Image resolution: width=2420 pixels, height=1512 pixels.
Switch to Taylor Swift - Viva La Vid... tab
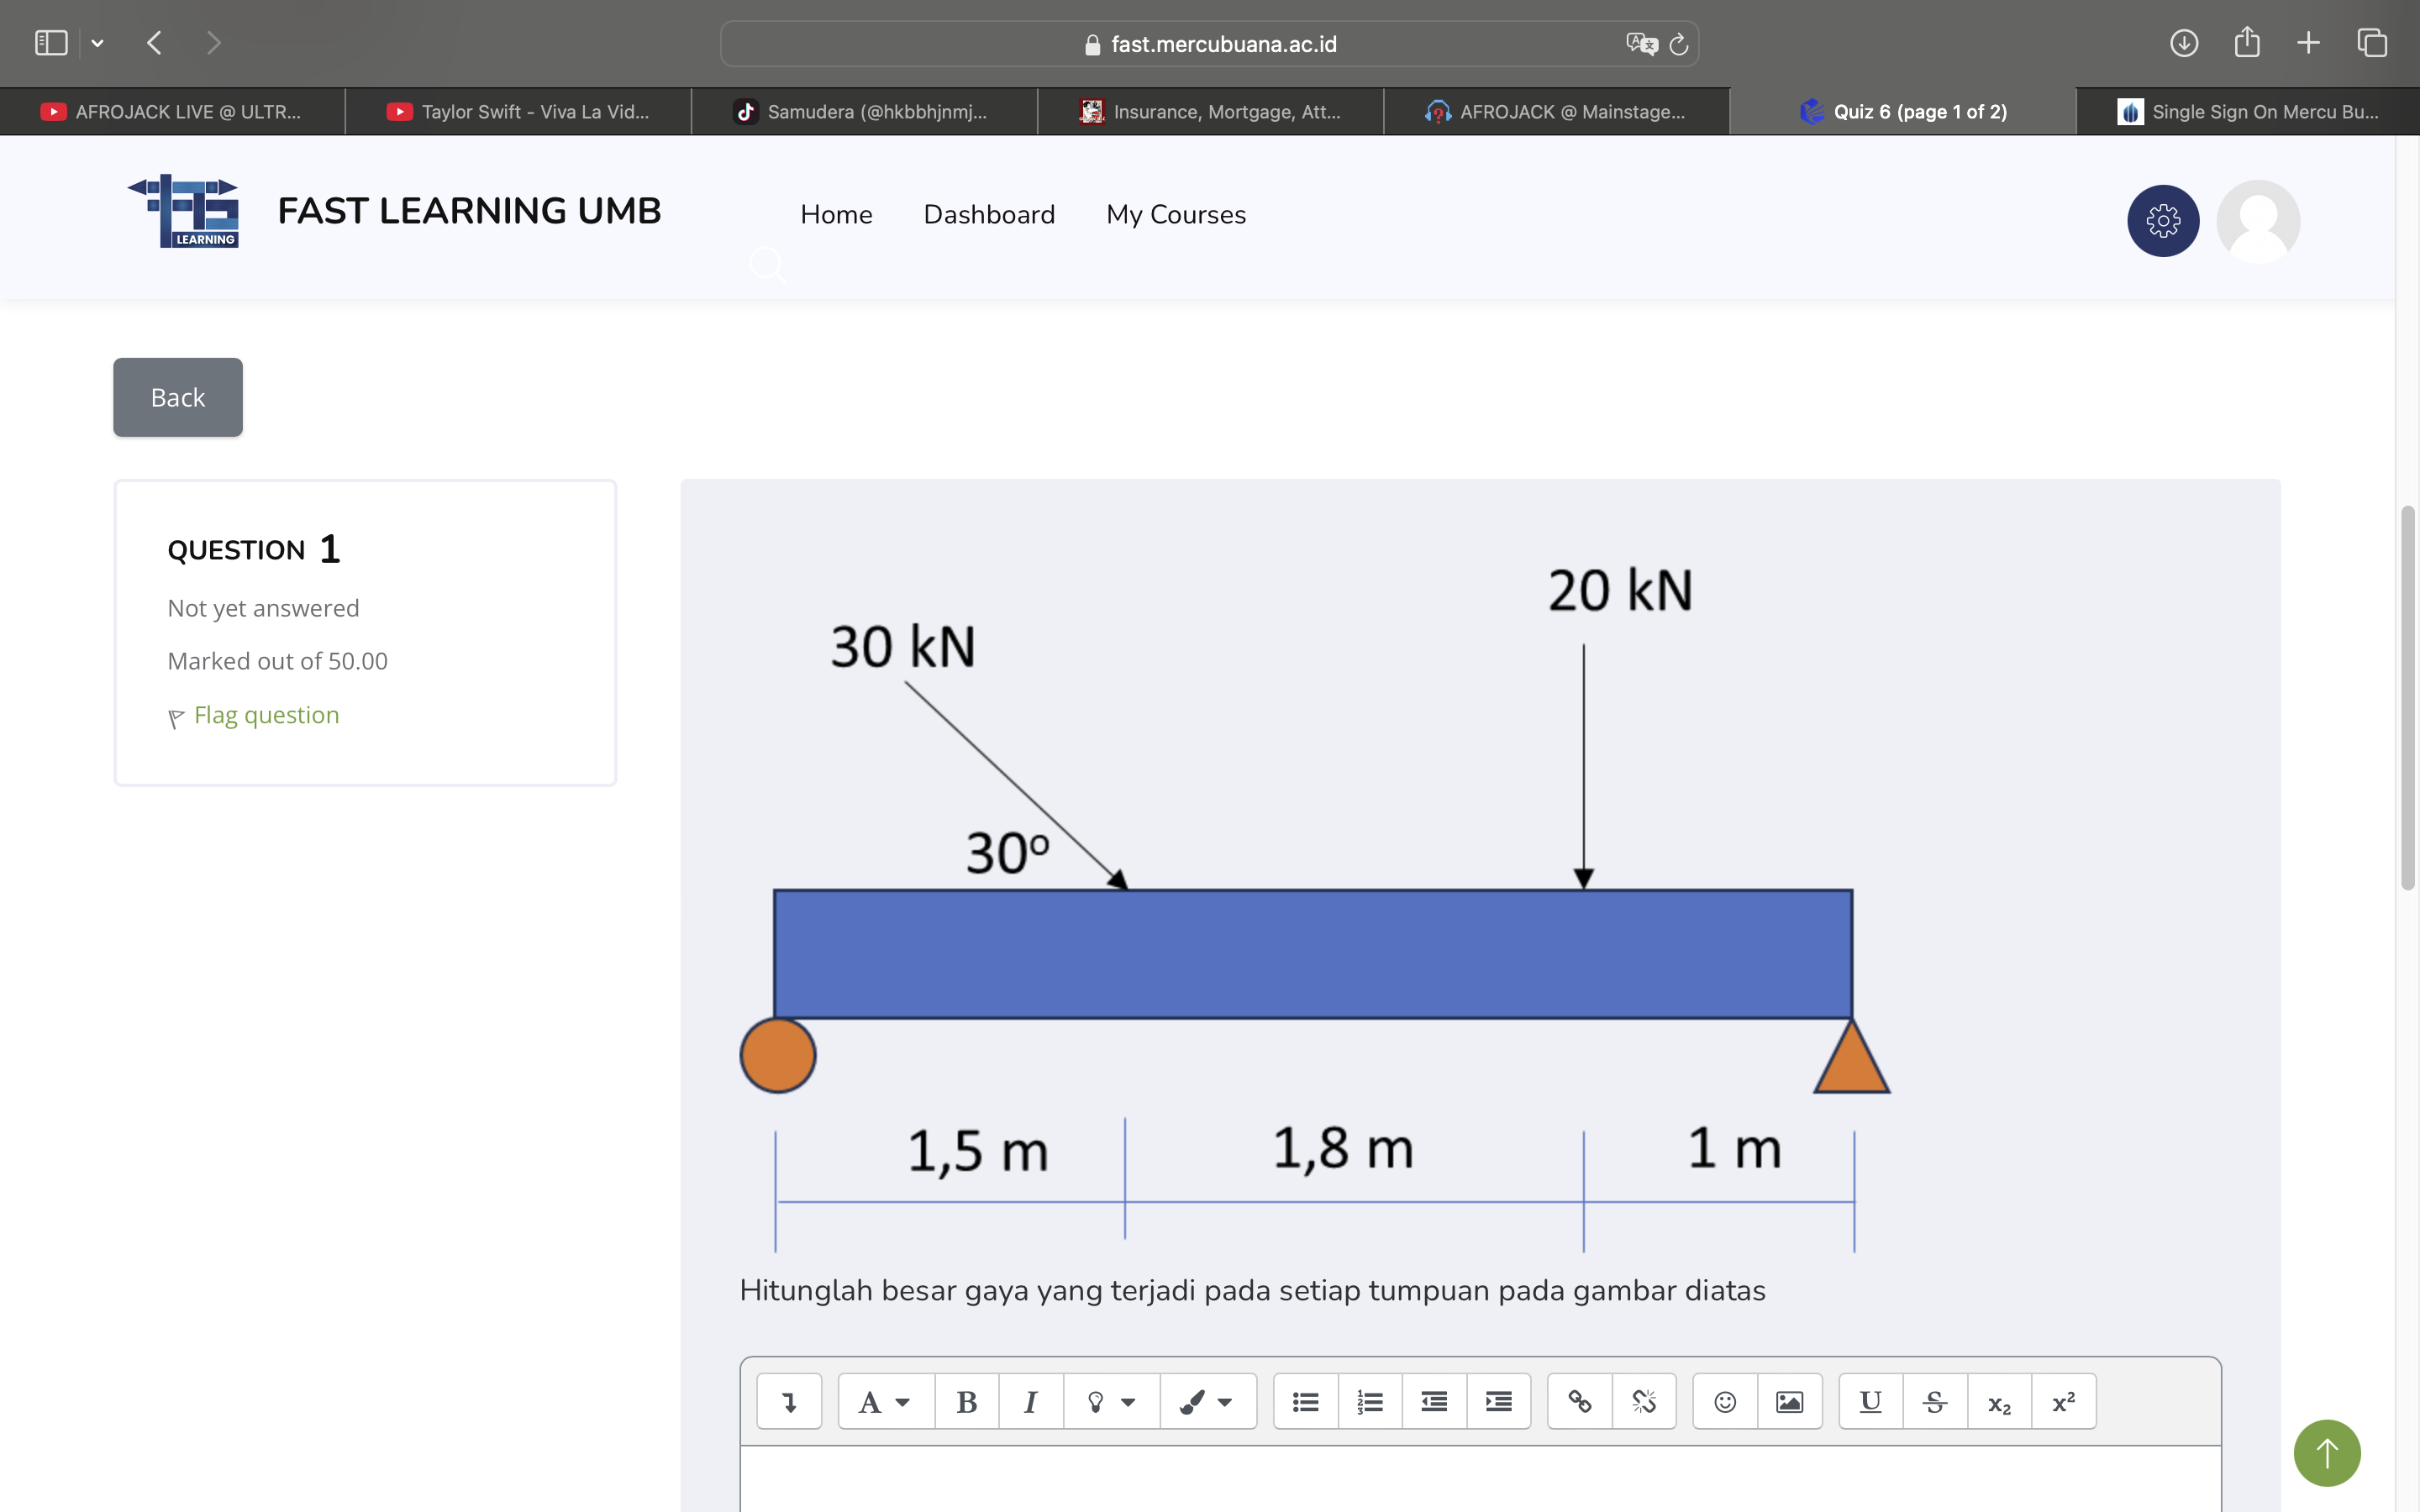(518, 112)
